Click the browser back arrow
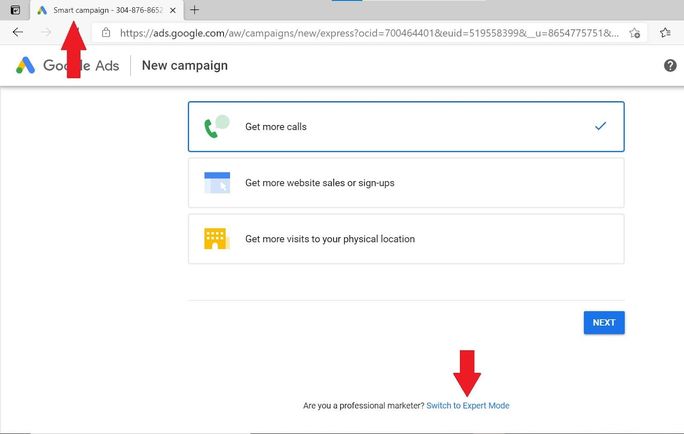The width and height of the screenshot is (684, 434). [18, 32]
